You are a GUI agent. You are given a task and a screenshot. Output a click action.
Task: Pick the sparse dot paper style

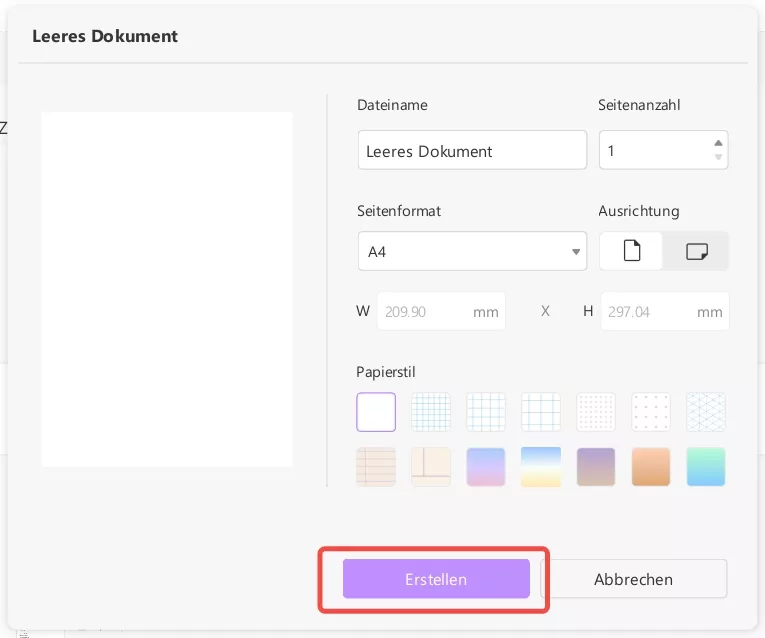[651, 412]
